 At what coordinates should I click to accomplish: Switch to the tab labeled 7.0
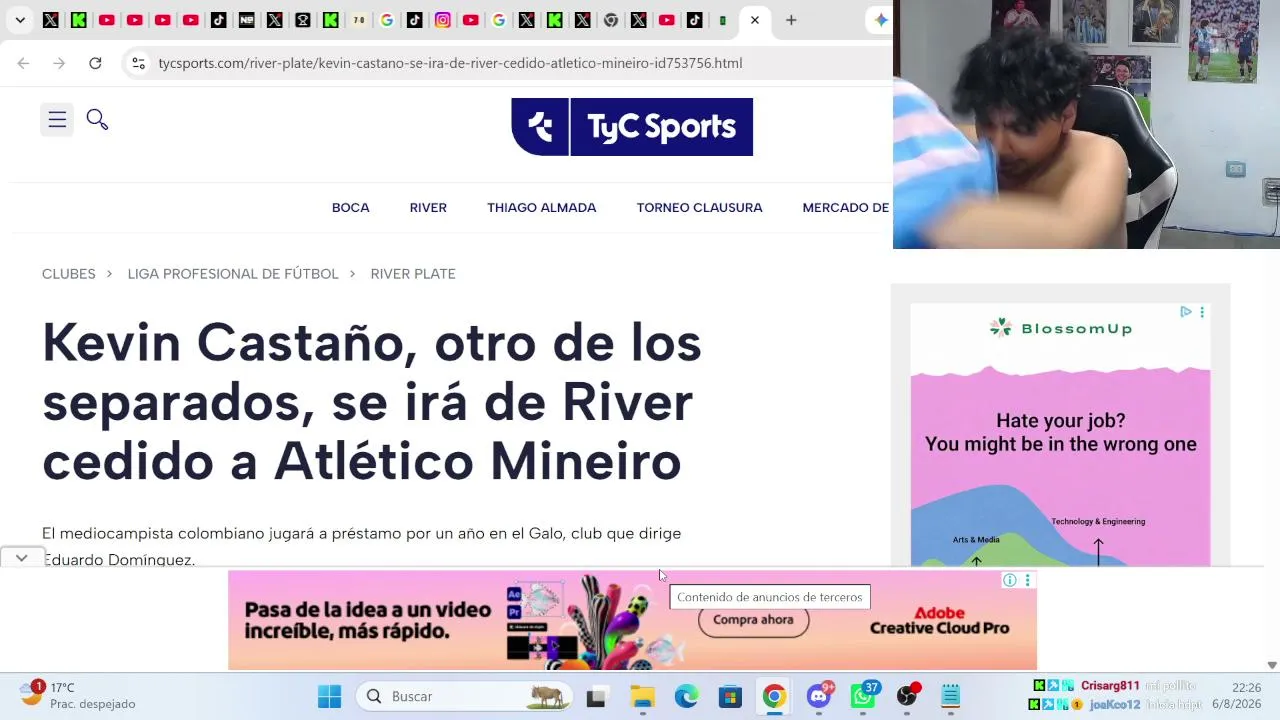359,20
